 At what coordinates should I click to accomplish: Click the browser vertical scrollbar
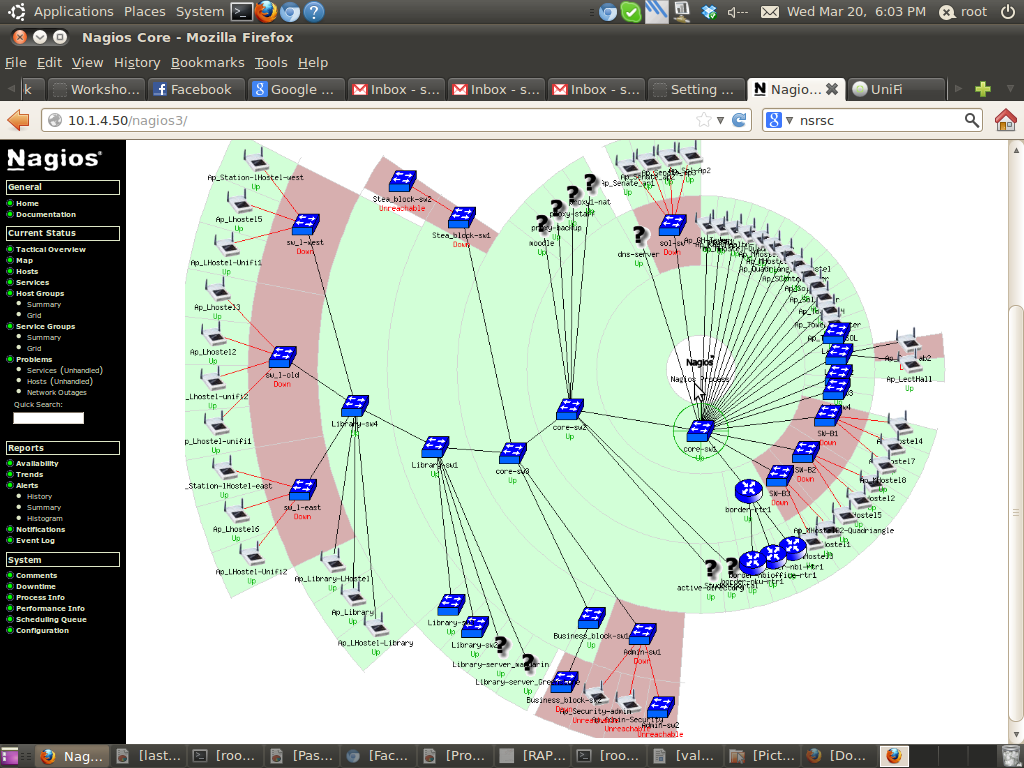(x=1015, y=400)
